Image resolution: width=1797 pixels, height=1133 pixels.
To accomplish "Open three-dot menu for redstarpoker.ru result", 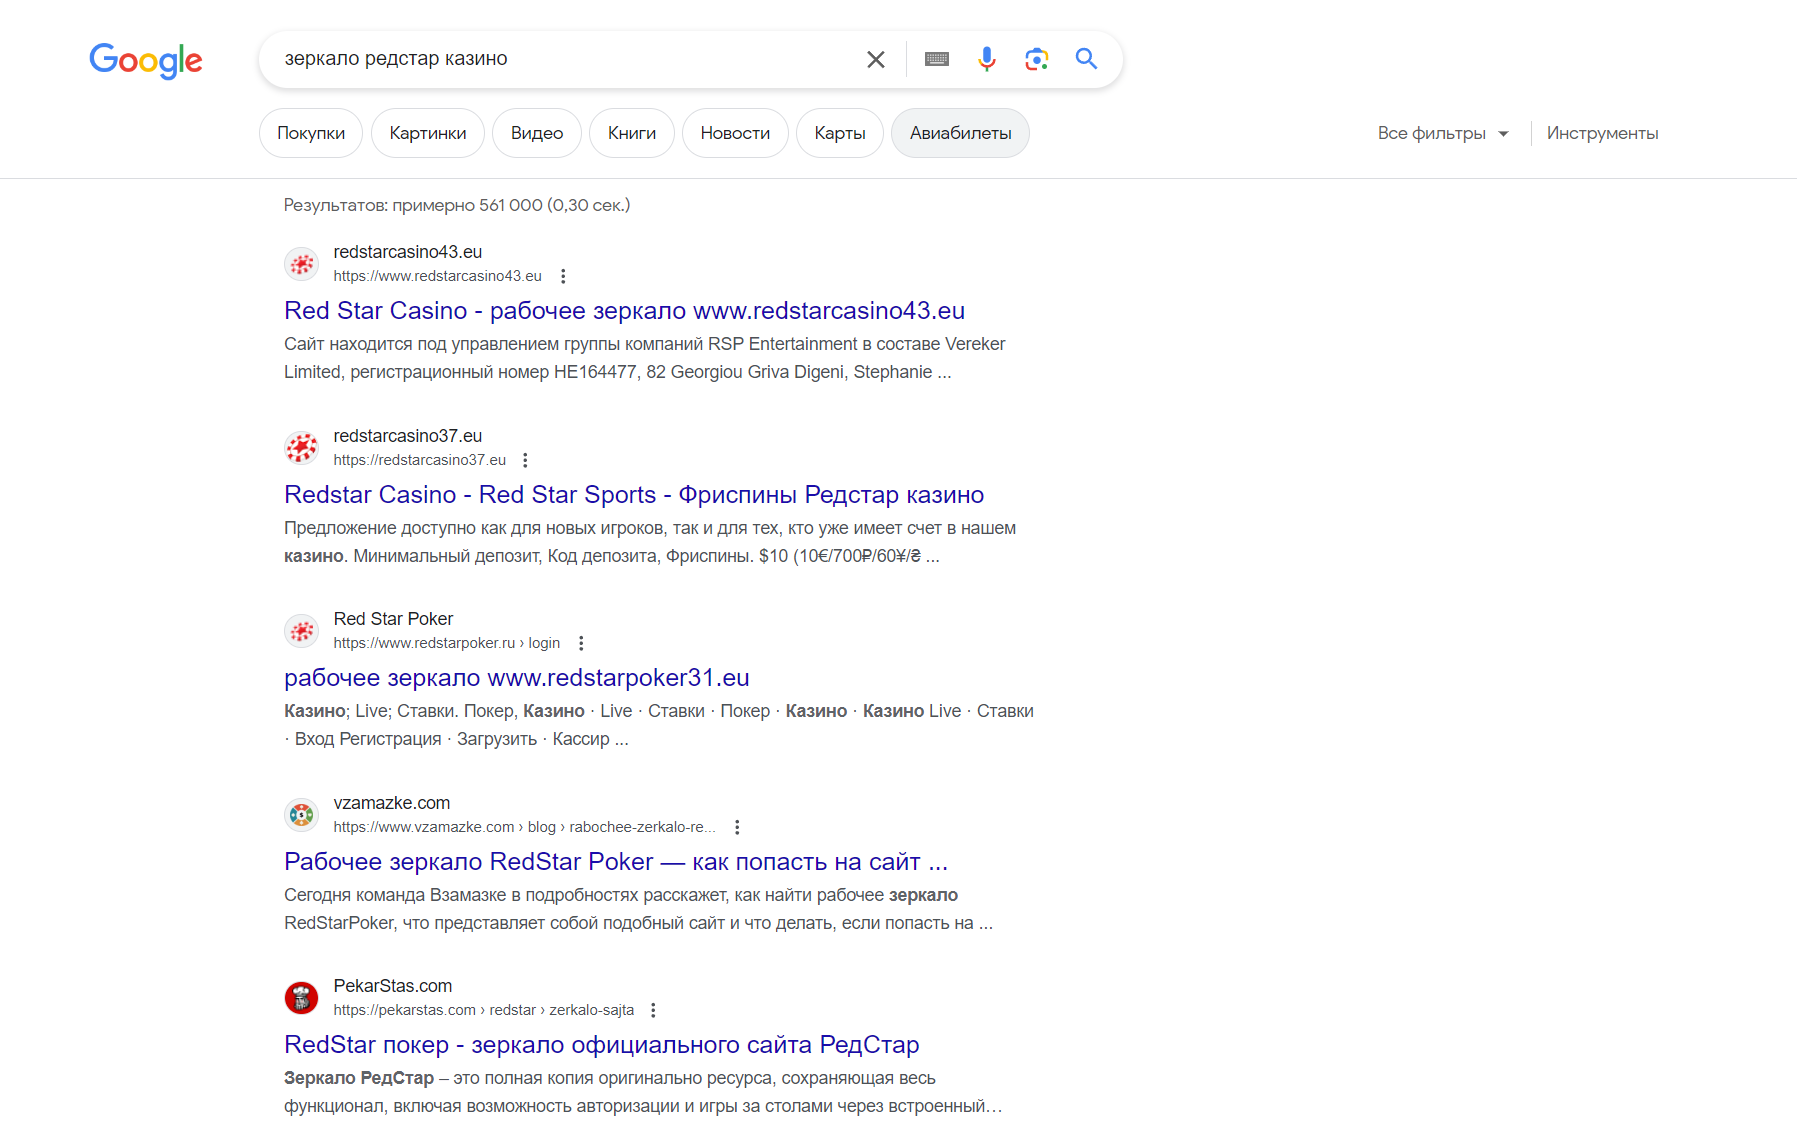I will [x=581, y=643].
